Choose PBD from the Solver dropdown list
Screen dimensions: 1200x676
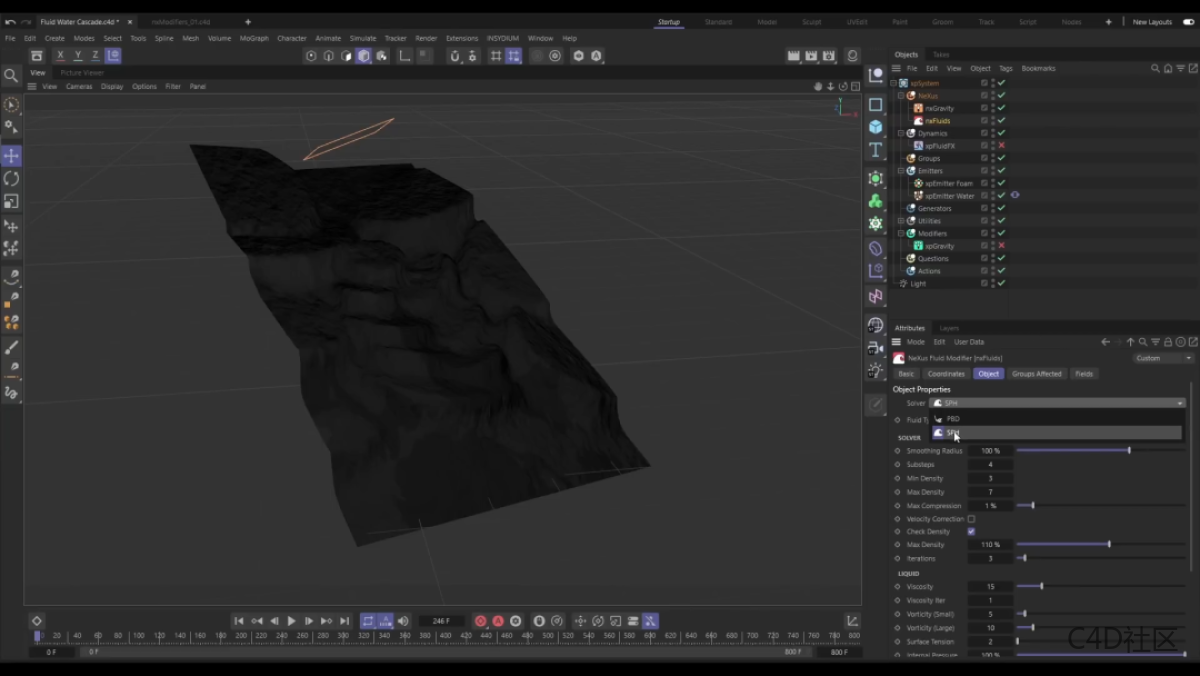953,419
